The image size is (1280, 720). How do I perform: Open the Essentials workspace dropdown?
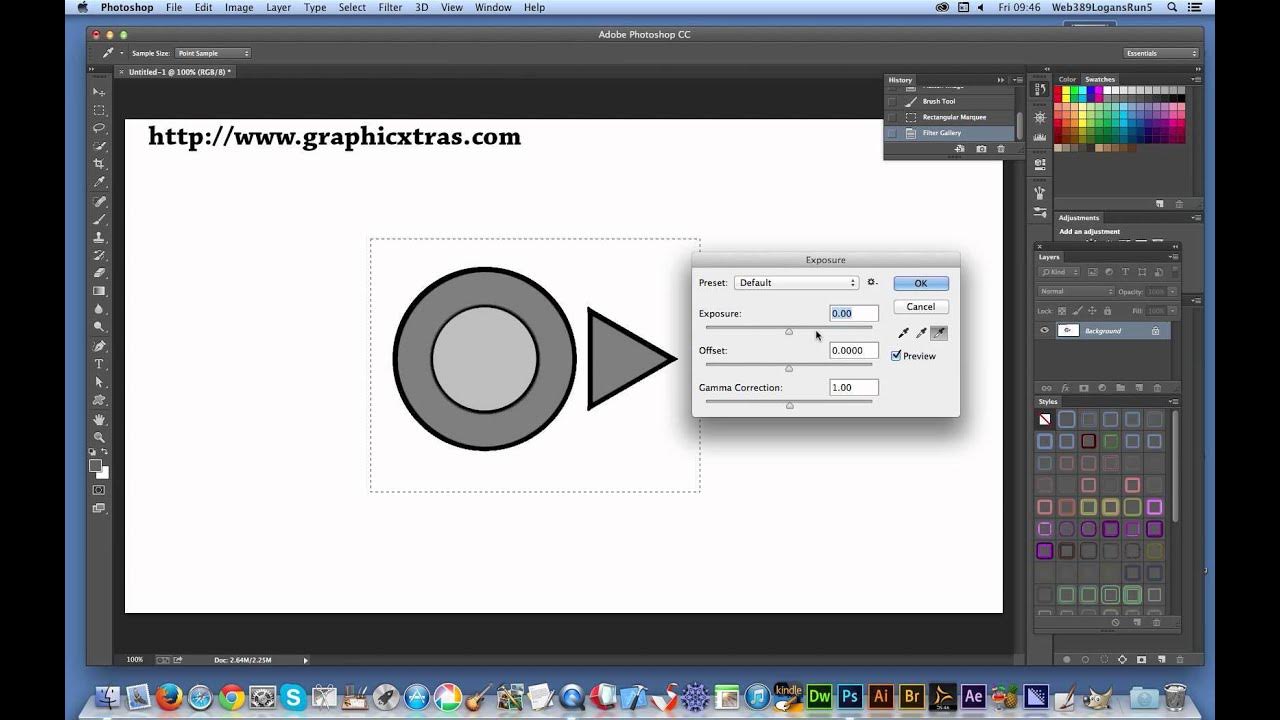click(x=1160, y=53)
